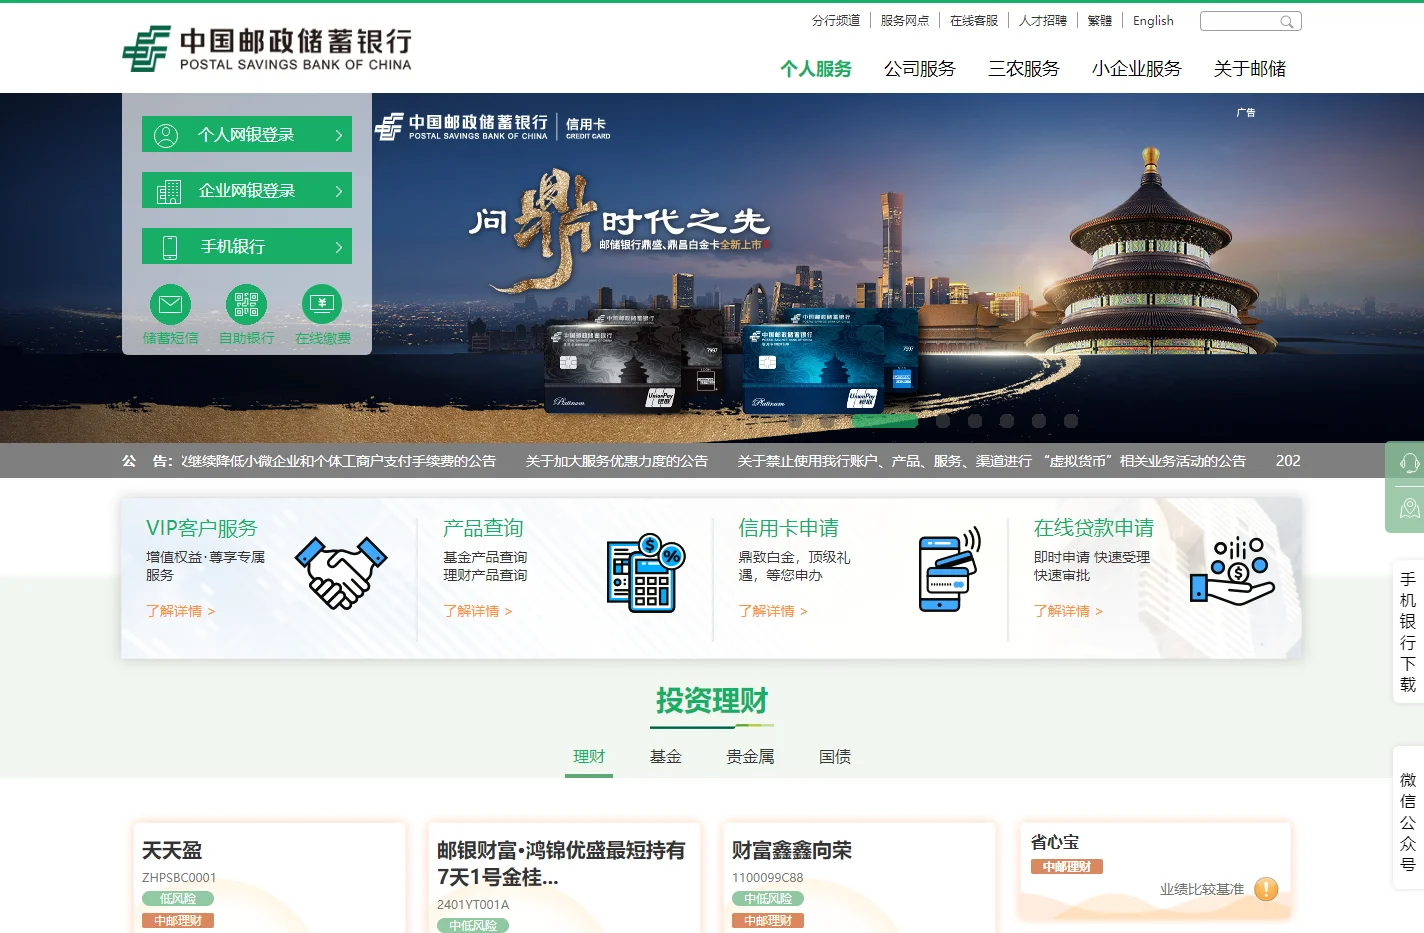1424x933 pixels.
Task: Open the 储蓄短信 envelope icon
Action: [x=170, y=304]
